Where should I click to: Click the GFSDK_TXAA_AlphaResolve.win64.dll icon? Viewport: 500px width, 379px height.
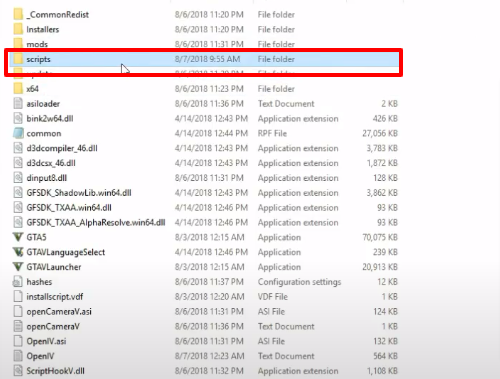pyautogui.click(x=18, y=222)
